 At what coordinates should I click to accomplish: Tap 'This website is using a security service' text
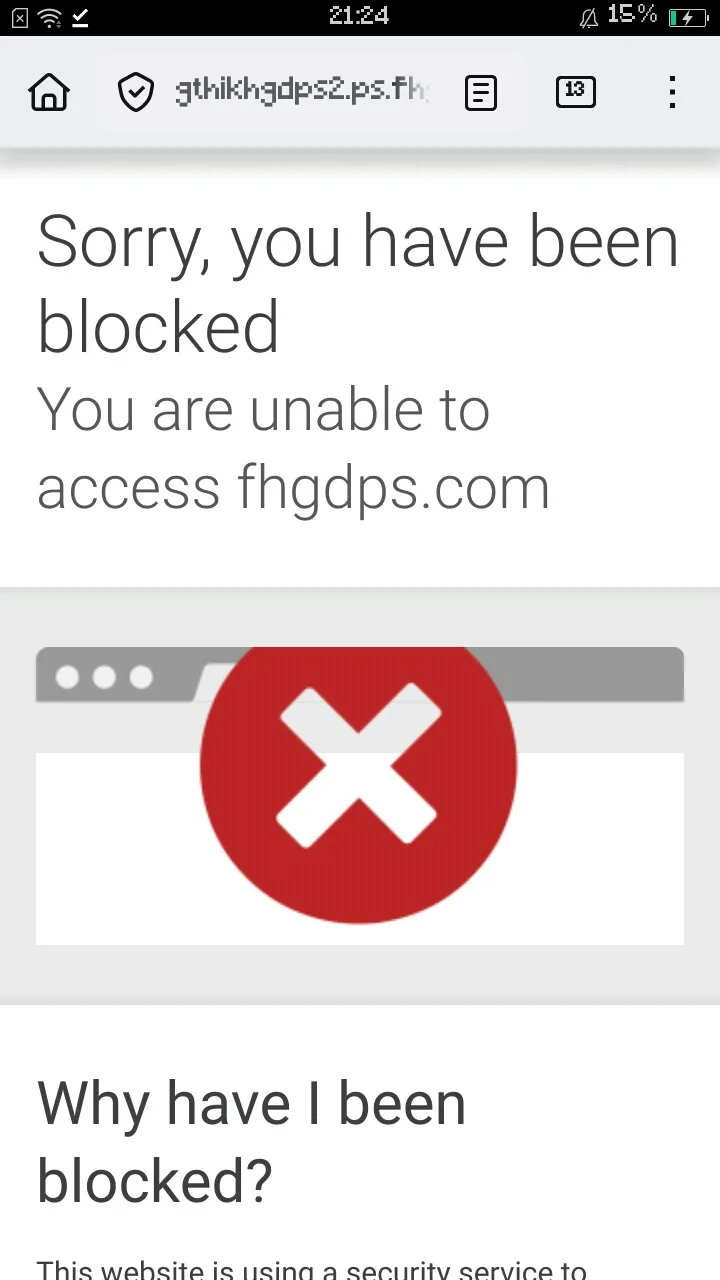pos(311,1270)
